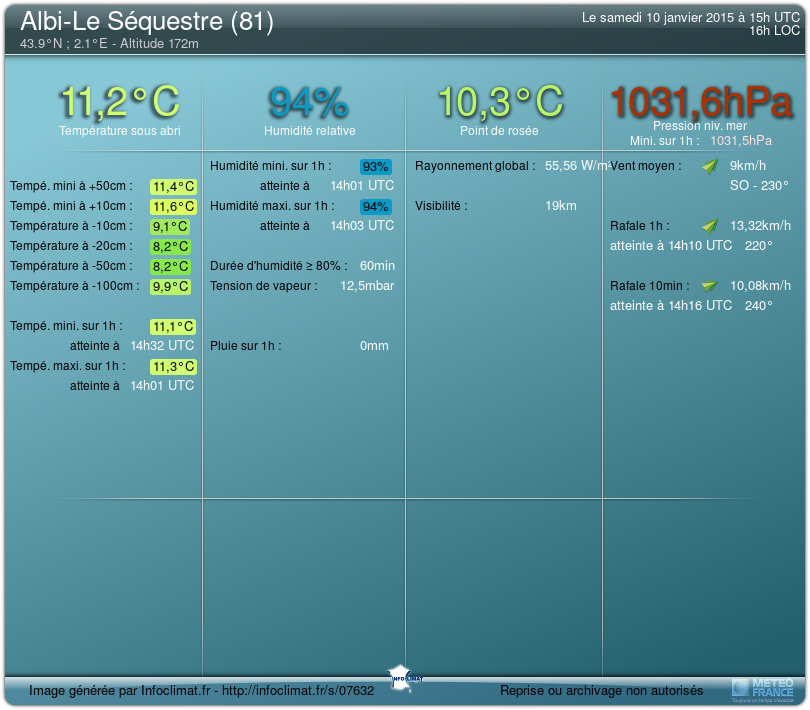Click the 19km visibility value
The height and width of the screenshot is (710, 810).
[560, 206]
